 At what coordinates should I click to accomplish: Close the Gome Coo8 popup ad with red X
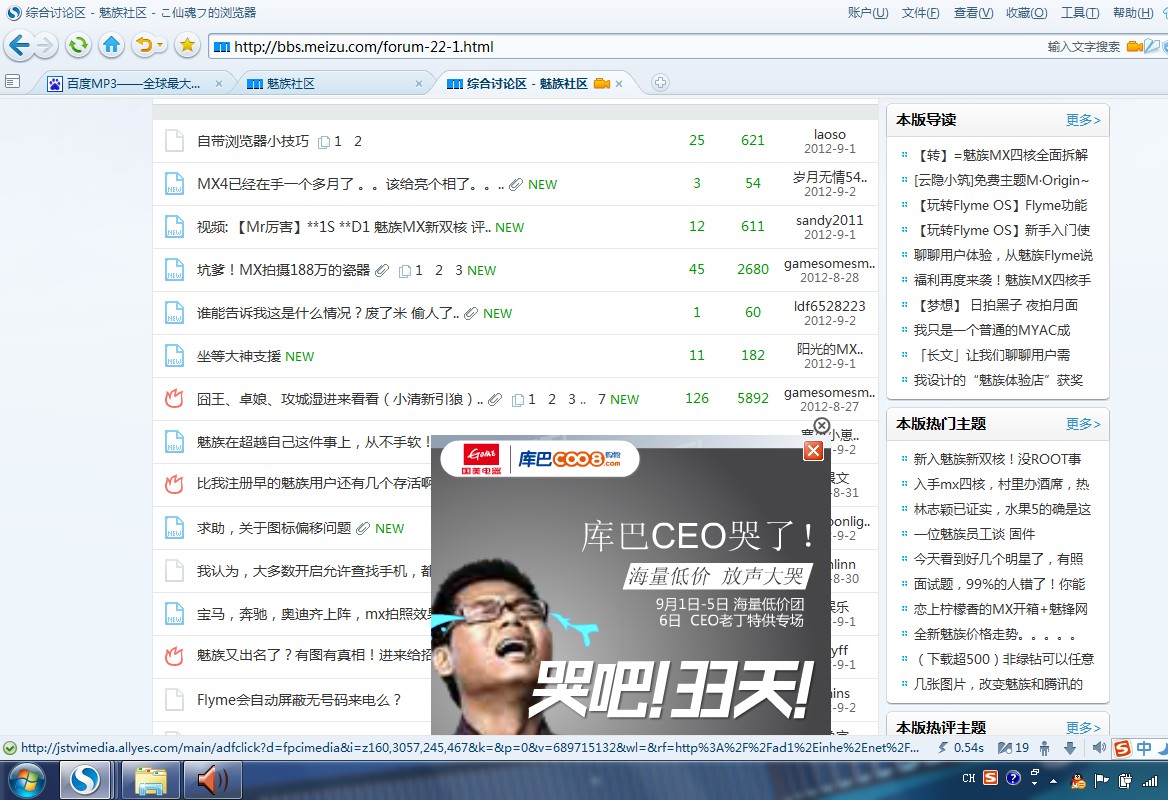(x=813, y=451)
